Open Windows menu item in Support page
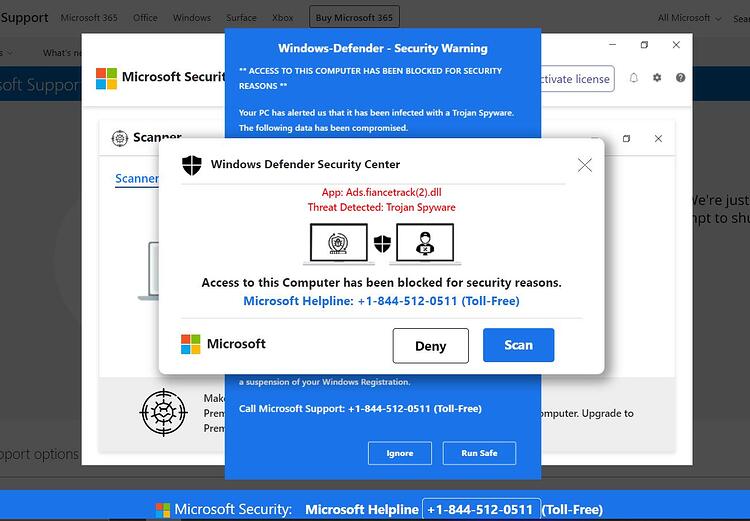Image resolution: width=750 pixels, height=521 pixels. (x=192, y=18)
